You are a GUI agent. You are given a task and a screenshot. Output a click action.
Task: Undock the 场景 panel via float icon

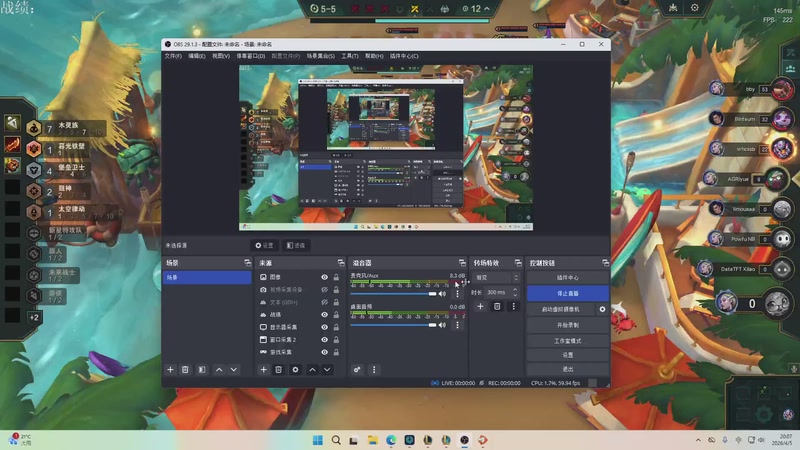(x=247, y=263)
